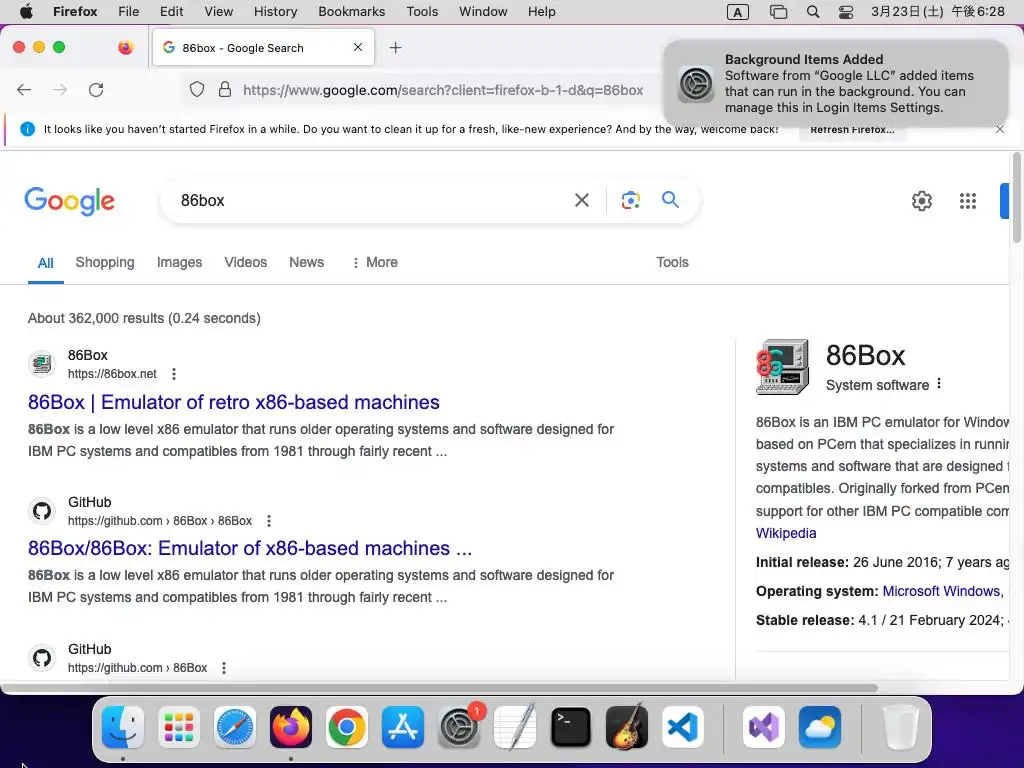1024x768 pixels.
Task: Open TextEdit from the dock
Action: coord(515,727)
